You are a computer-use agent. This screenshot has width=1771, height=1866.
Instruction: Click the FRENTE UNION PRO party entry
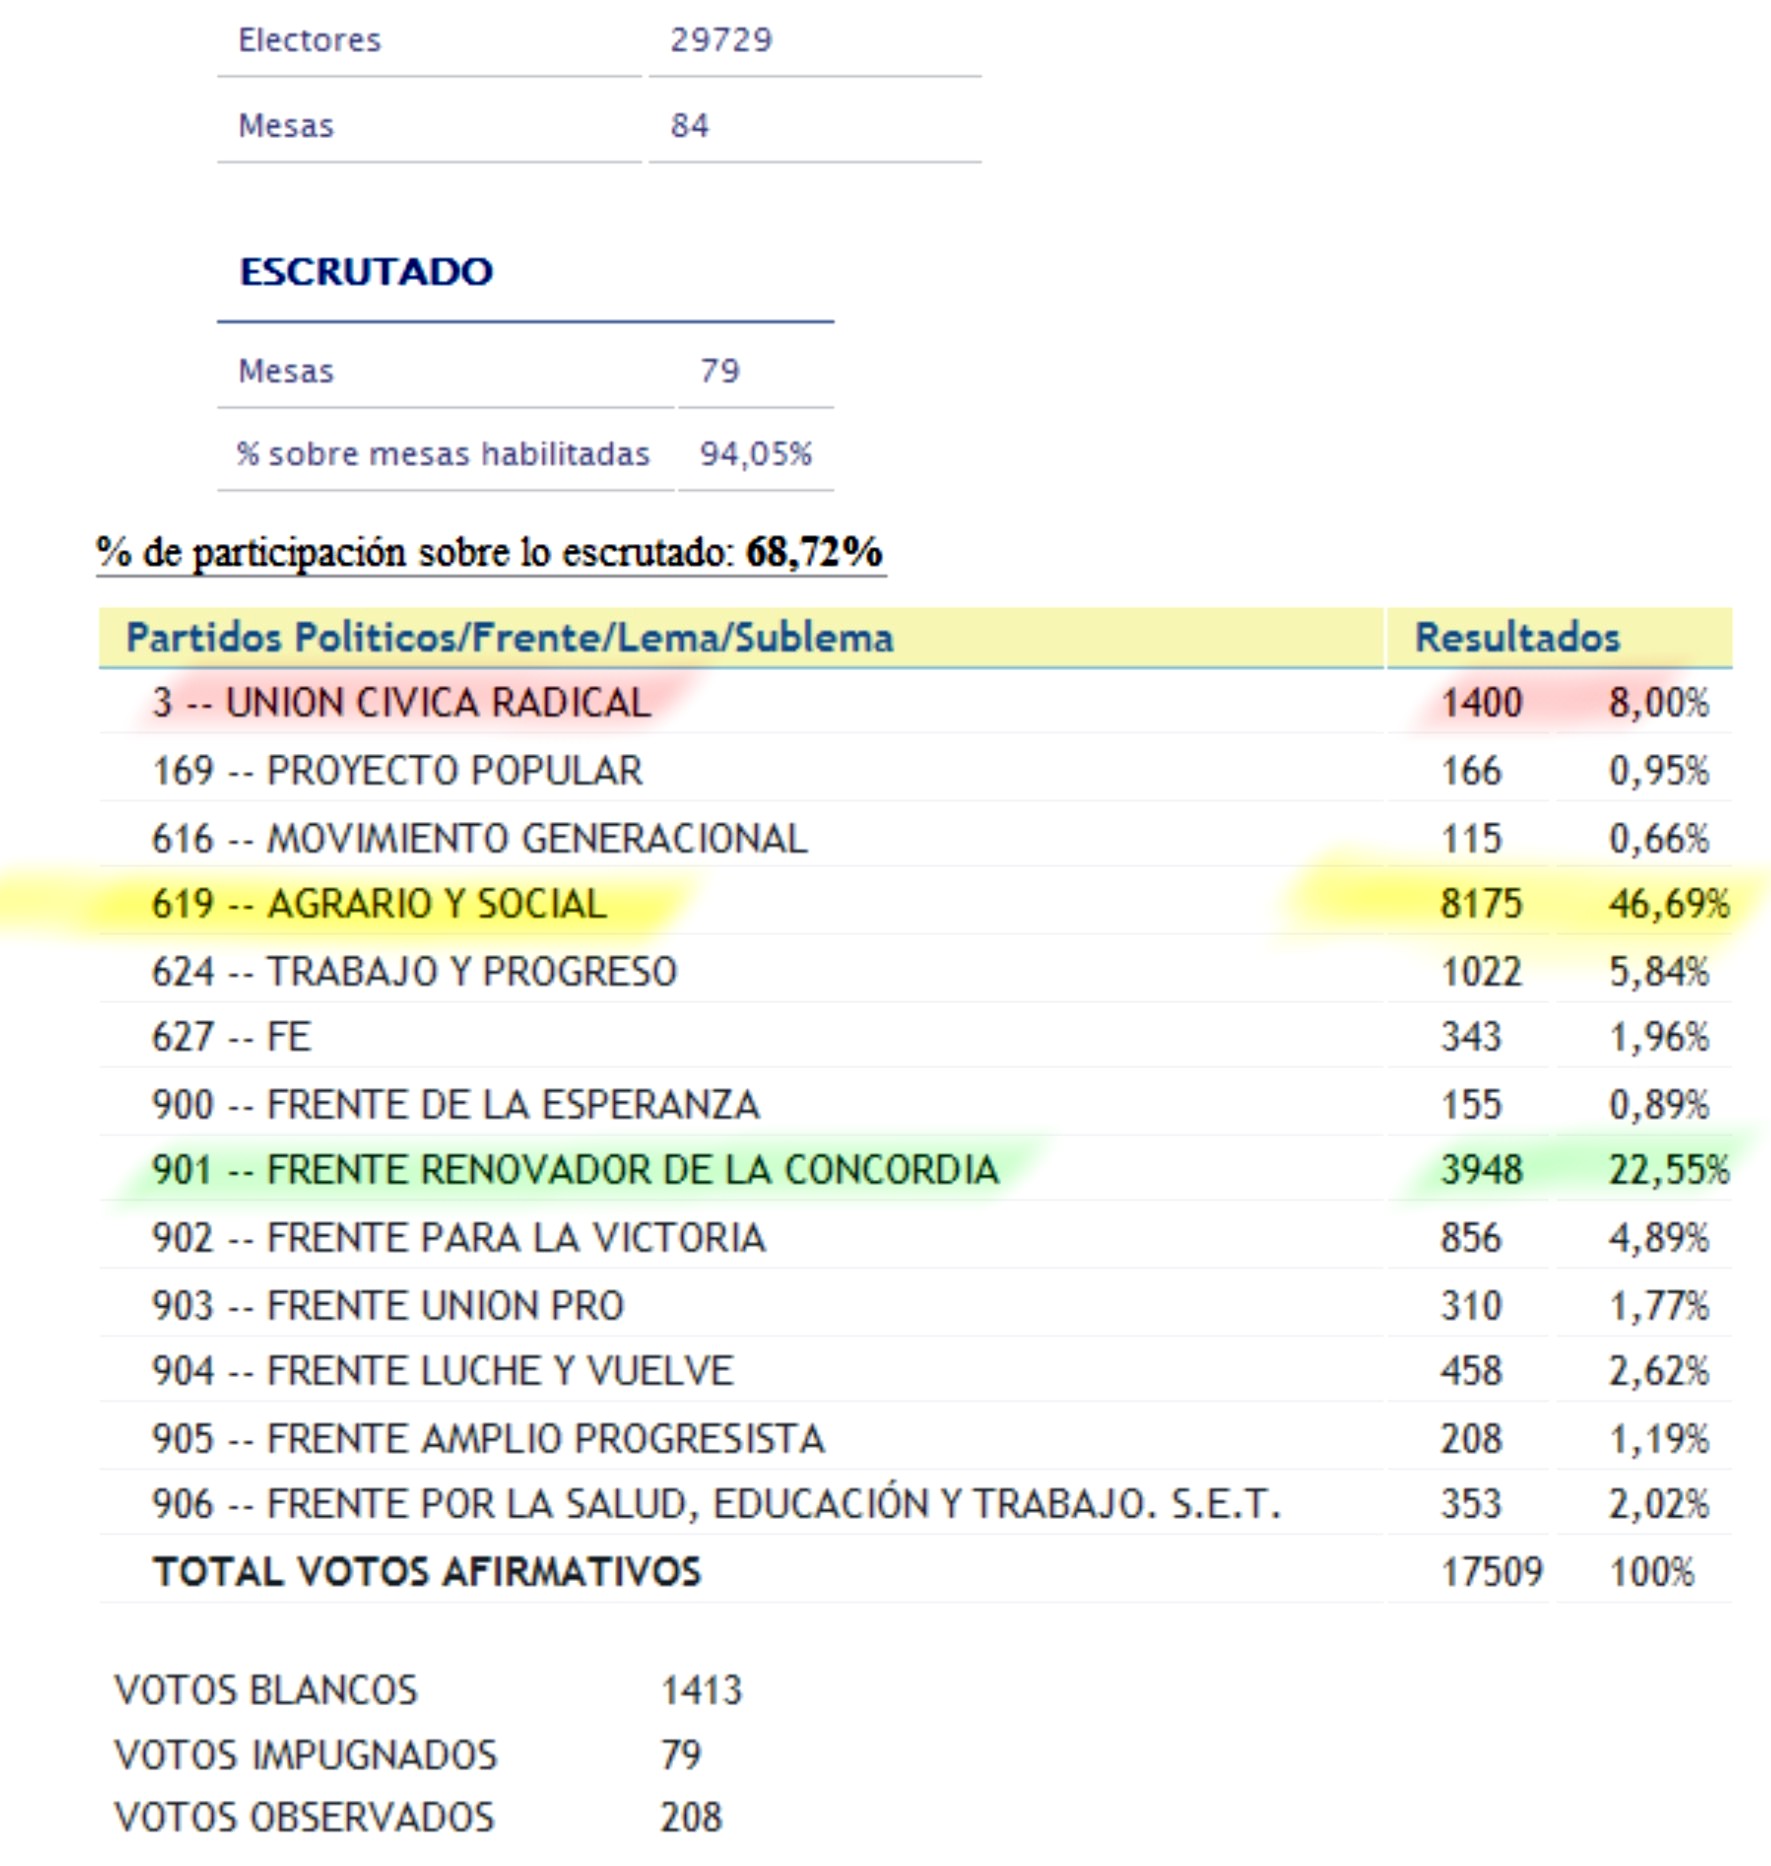pos(388,1306)
